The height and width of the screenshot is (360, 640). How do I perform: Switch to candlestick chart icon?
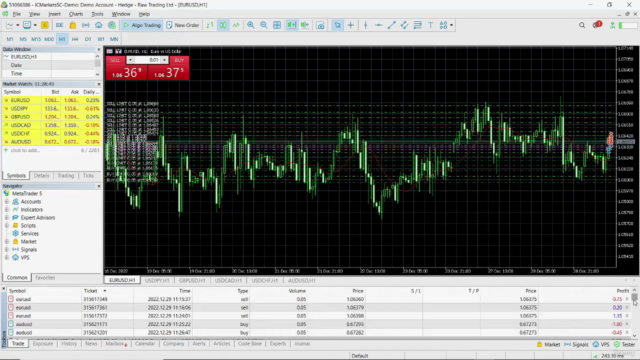[223, 25]
